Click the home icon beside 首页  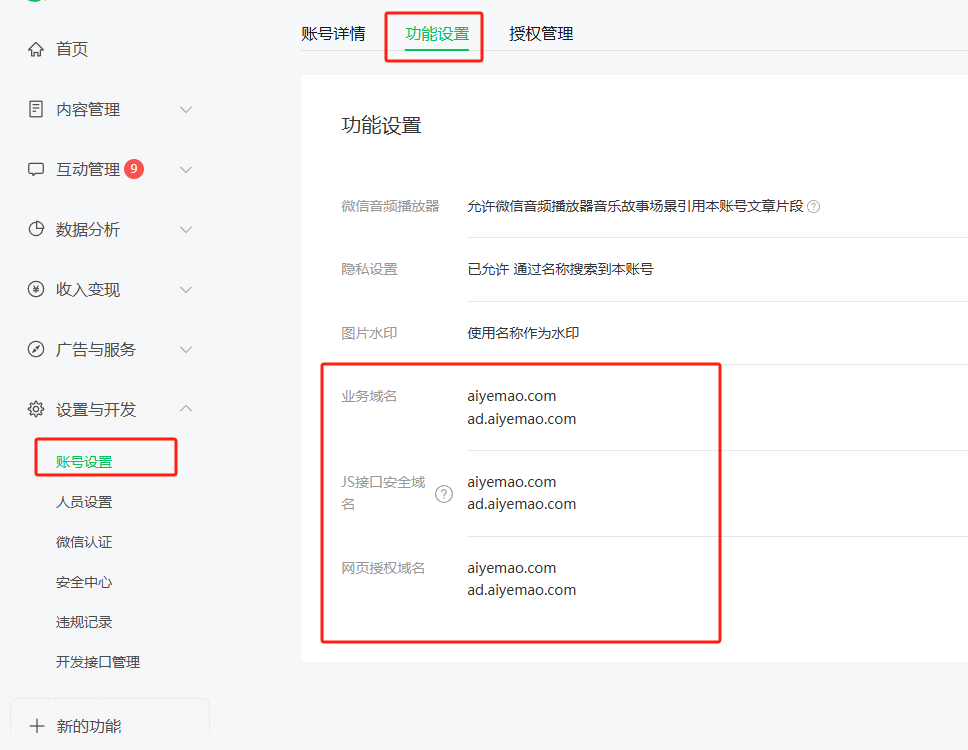point(36,49)
